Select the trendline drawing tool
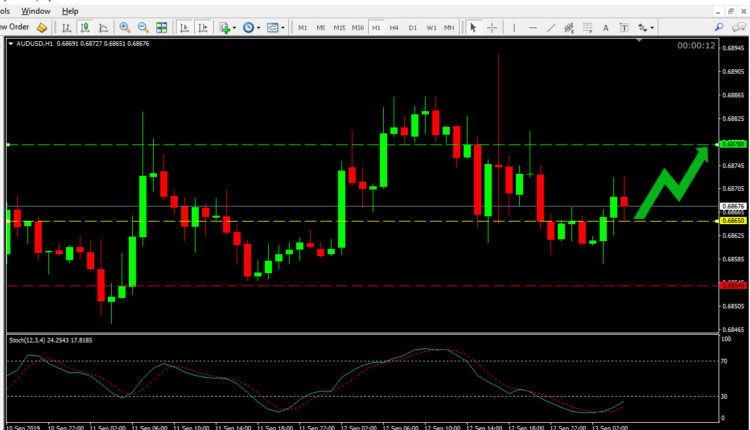Image resolution: width=750 pixels, height=430 pixels. point(551,28)
